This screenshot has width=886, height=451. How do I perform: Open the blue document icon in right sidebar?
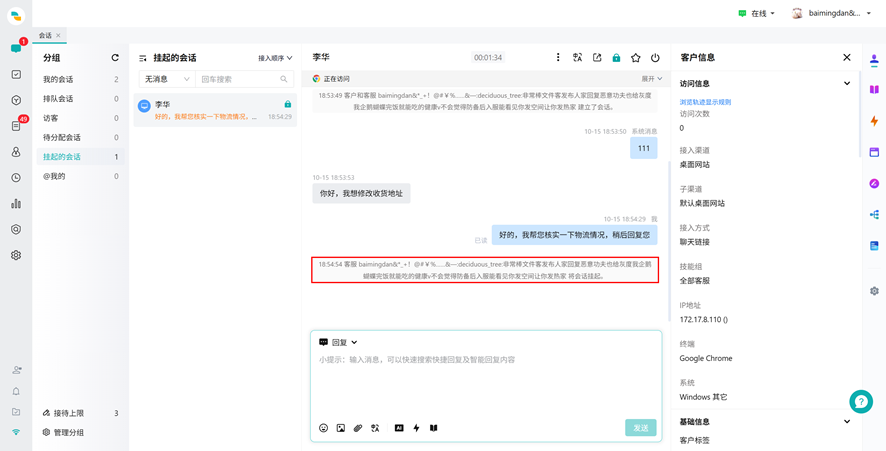[874, 245]
